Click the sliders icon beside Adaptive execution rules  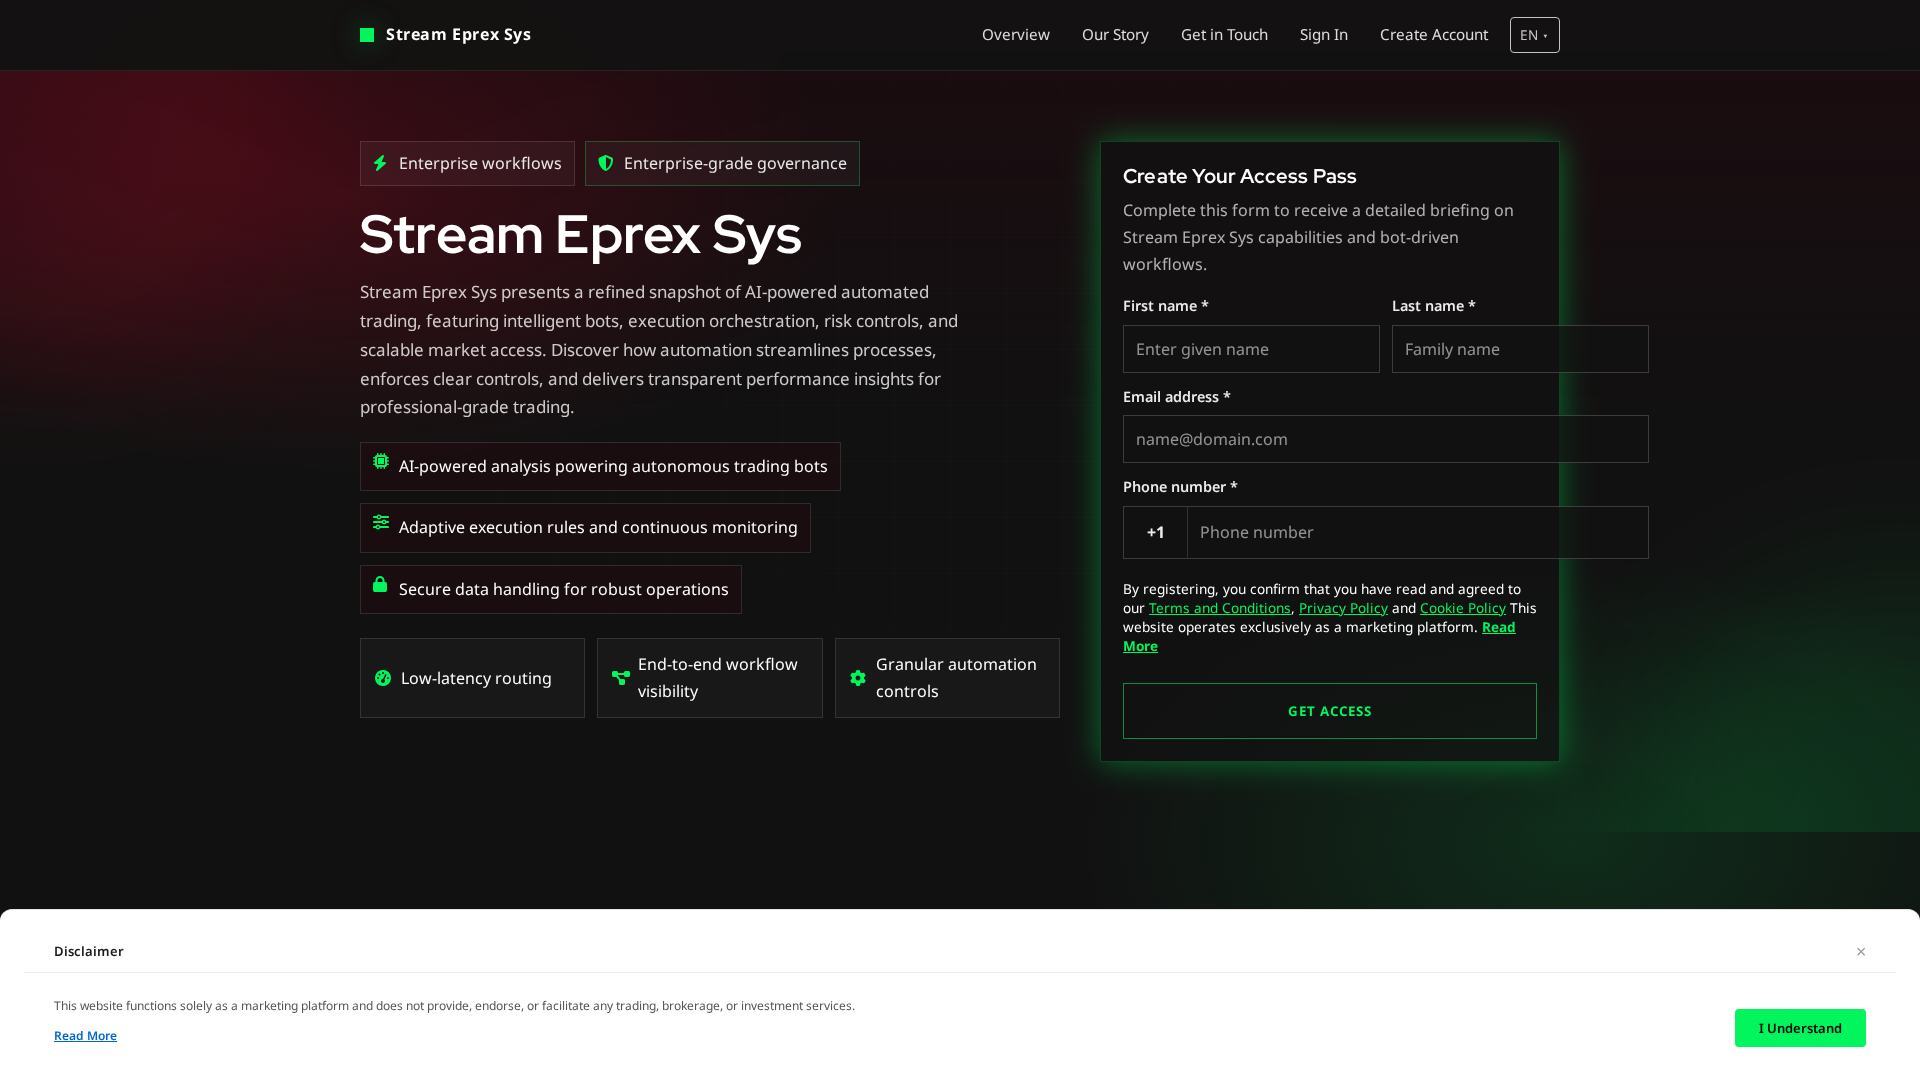click(380, 522)
